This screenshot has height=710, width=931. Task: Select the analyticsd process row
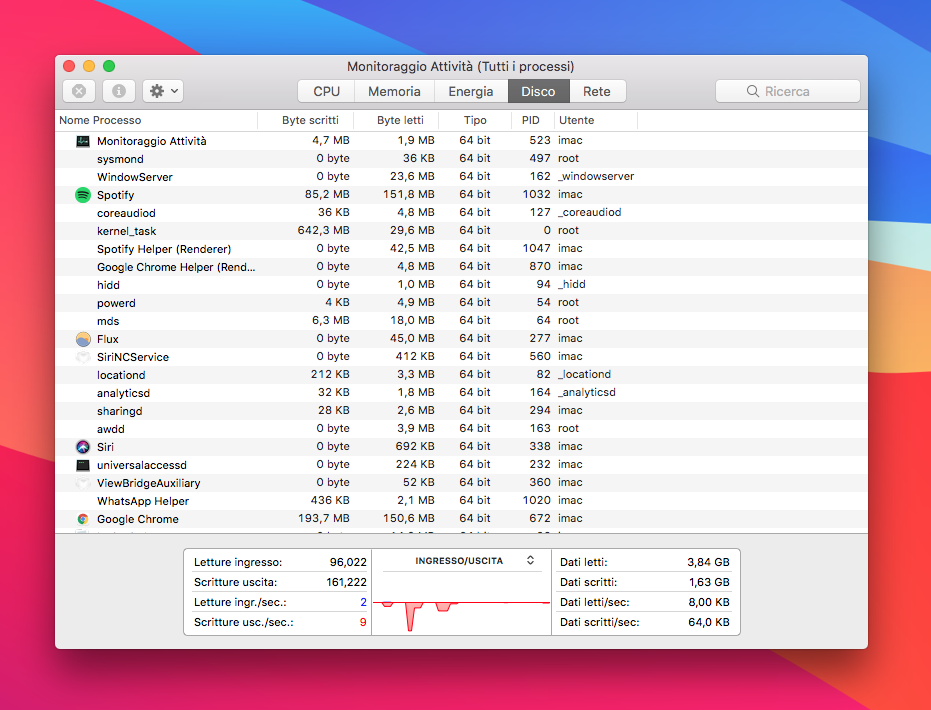tap(461, 393)
